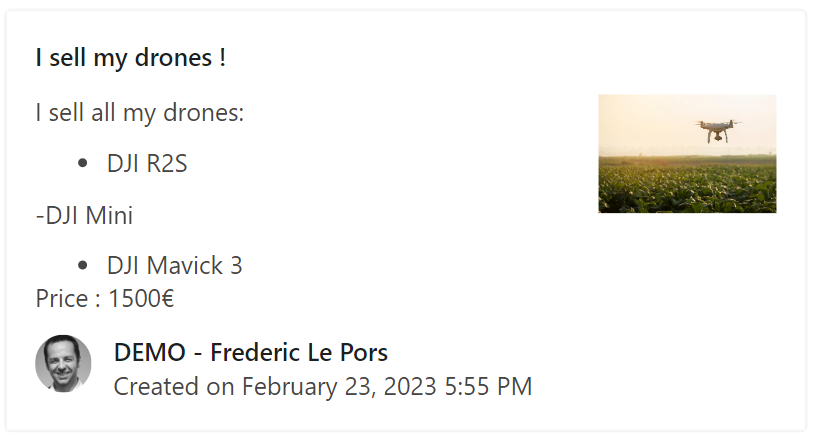Click the 5:55 PM timestamp
The height and width of the screenshot is (439, 825).
pos(488,386)
